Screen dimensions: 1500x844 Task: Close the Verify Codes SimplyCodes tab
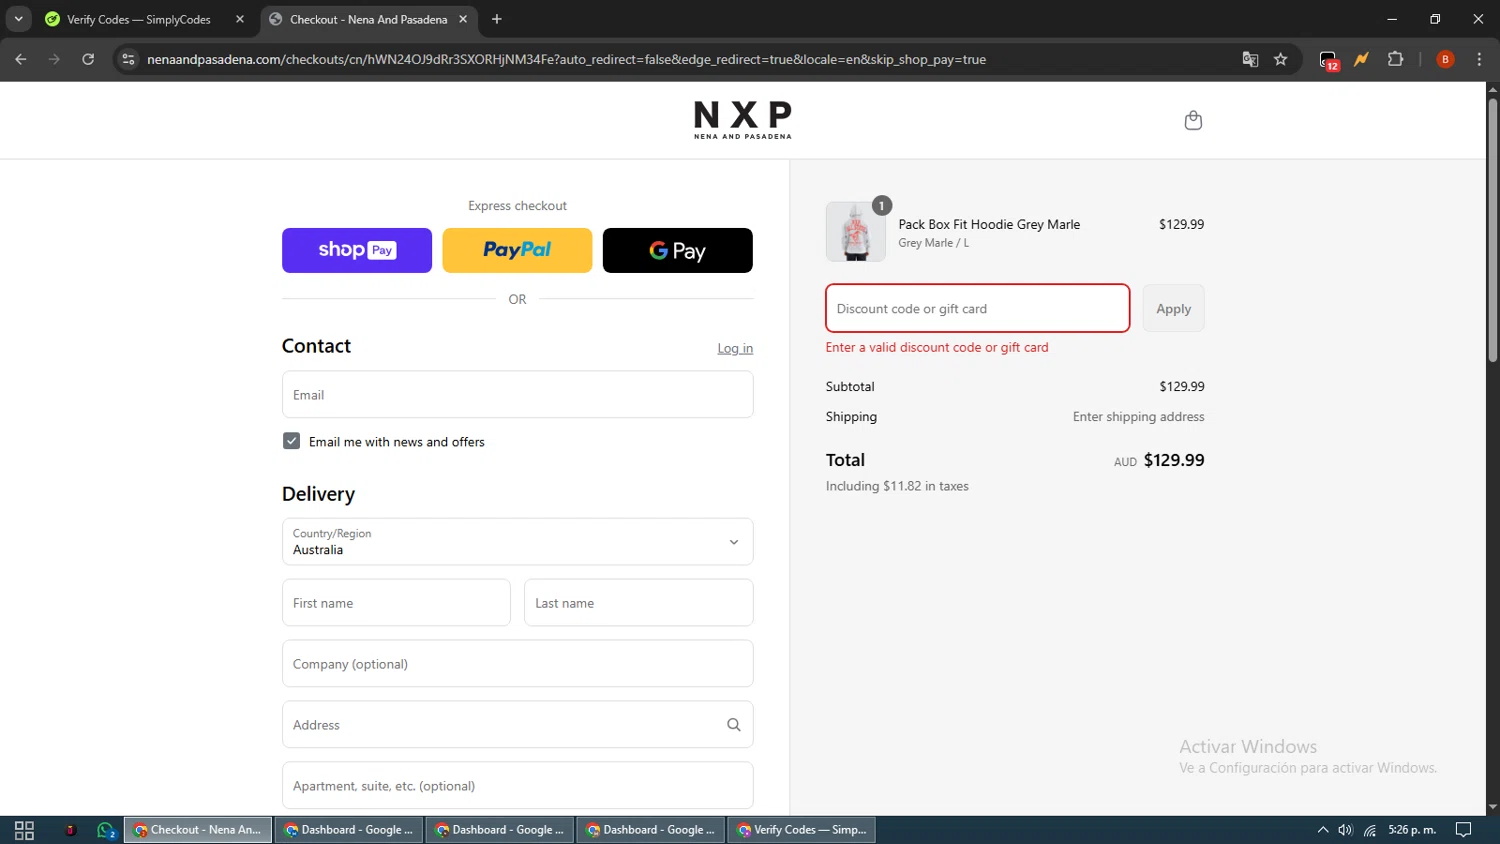[x=240, y=19]
